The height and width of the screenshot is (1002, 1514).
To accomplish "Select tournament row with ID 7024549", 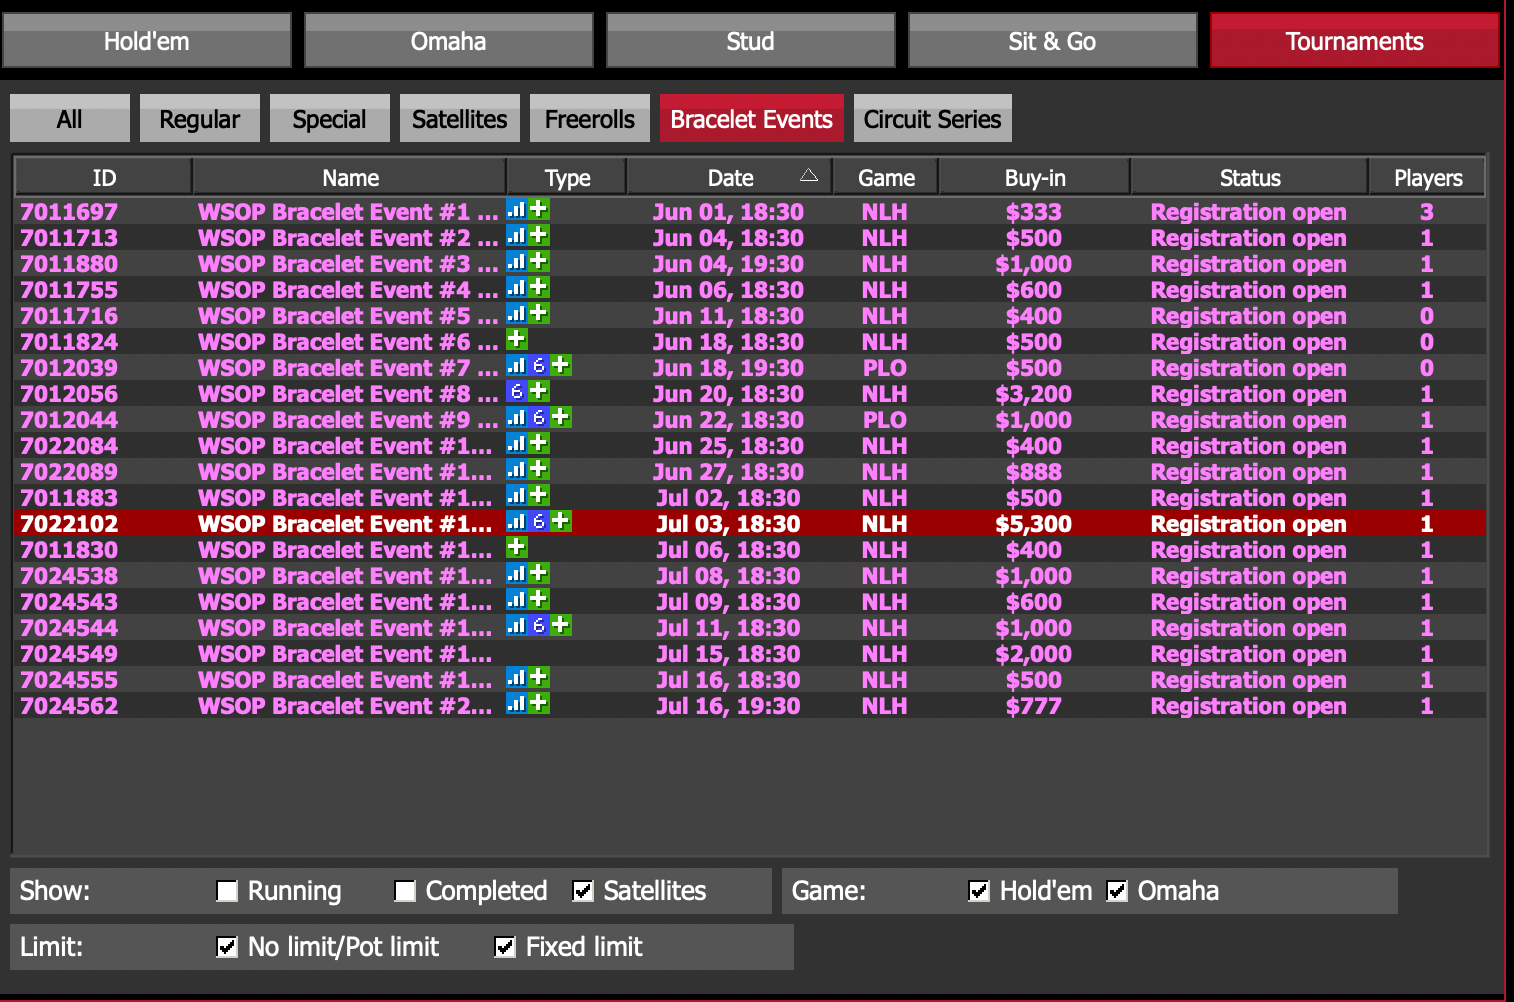I will point(69,654).
